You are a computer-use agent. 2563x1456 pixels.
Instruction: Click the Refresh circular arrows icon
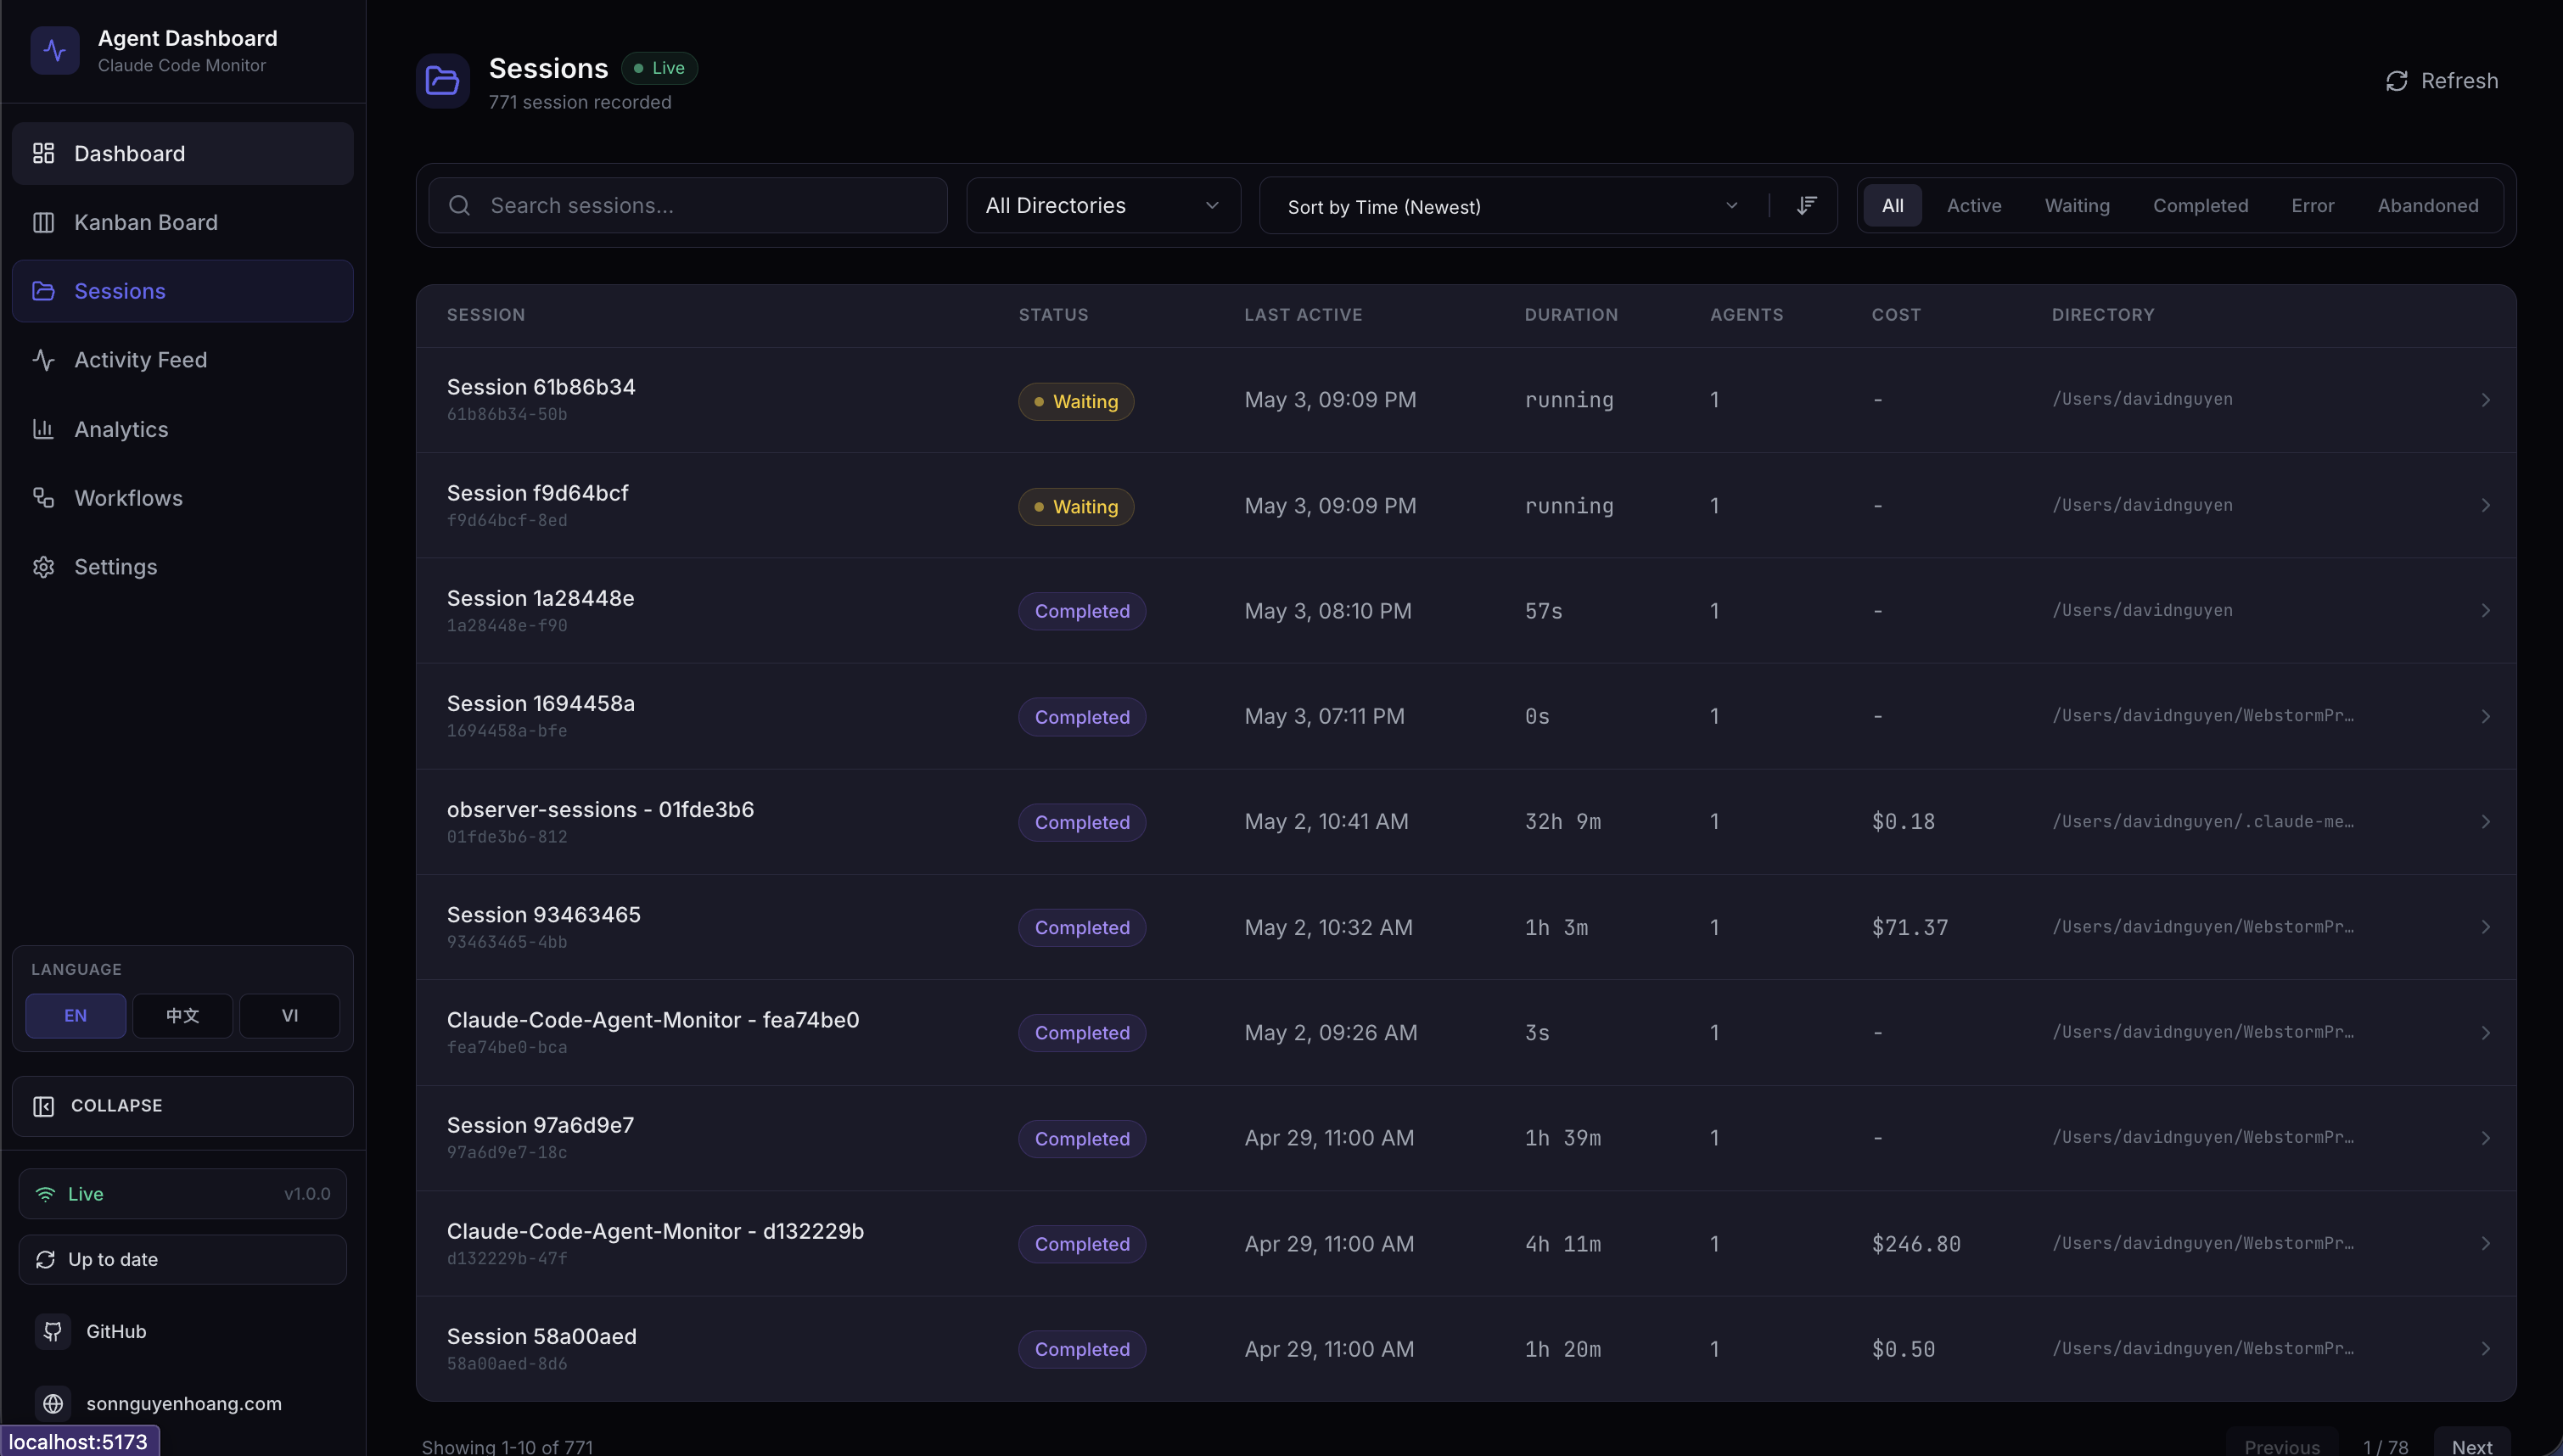point(2397,81)
